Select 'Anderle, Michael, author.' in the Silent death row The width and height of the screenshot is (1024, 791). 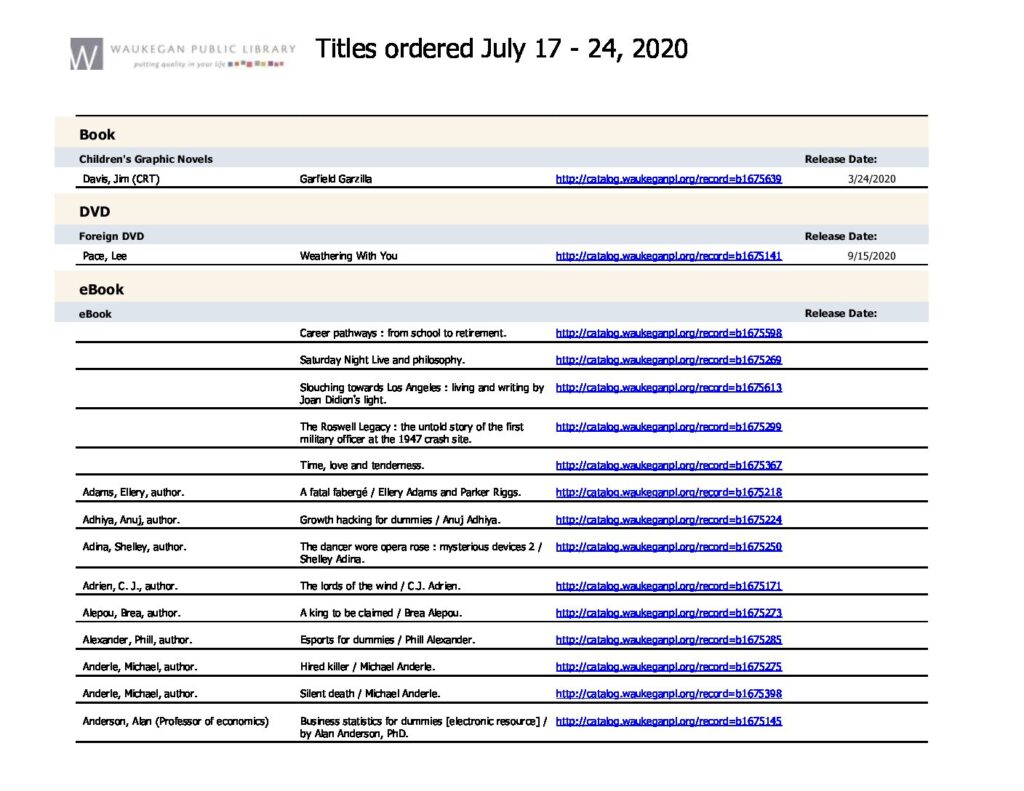tap(140, 694)
